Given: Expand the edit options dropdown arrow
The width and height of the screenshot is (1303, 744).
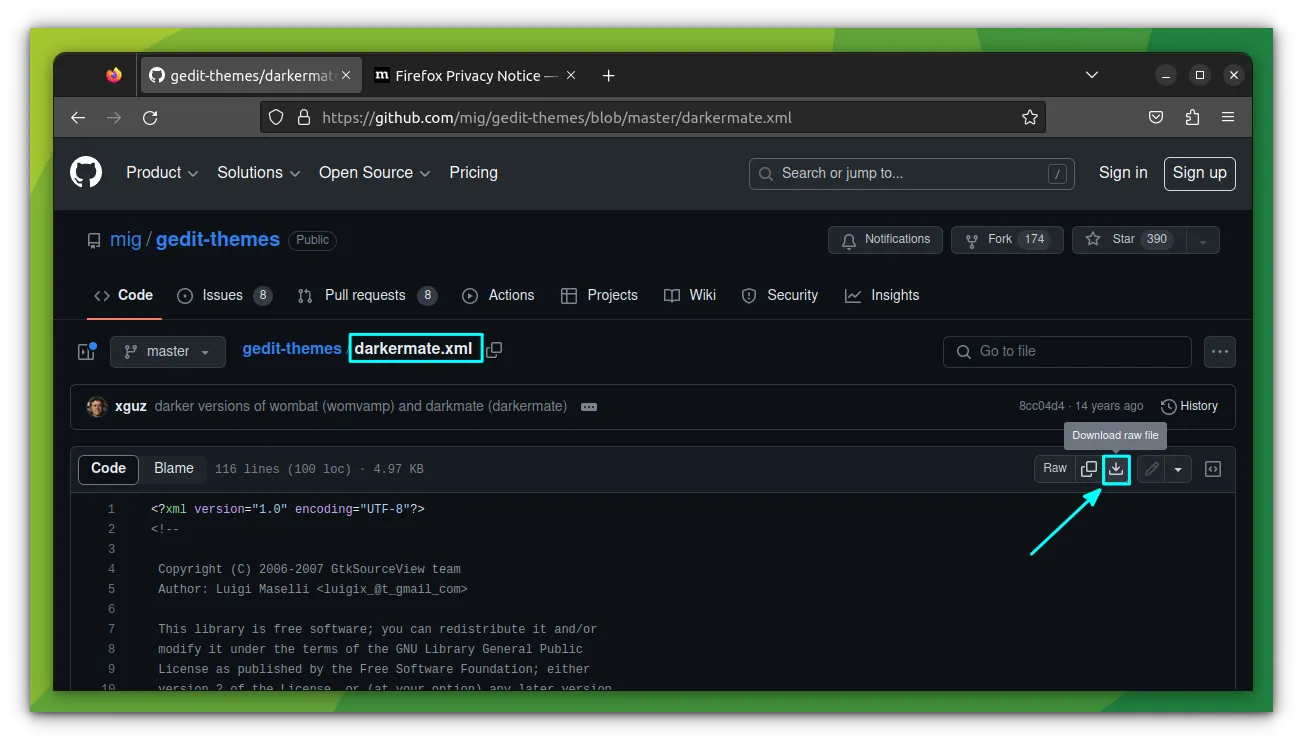Looking at the screenshot, I should [1178, 468].
